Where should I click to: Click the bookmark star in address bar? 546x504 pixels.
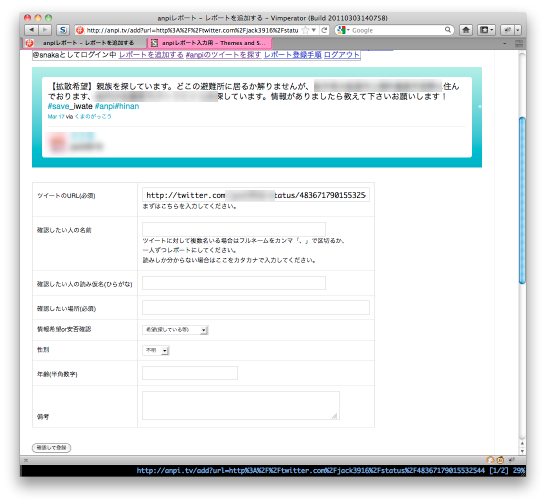click(x=306, y=30)
